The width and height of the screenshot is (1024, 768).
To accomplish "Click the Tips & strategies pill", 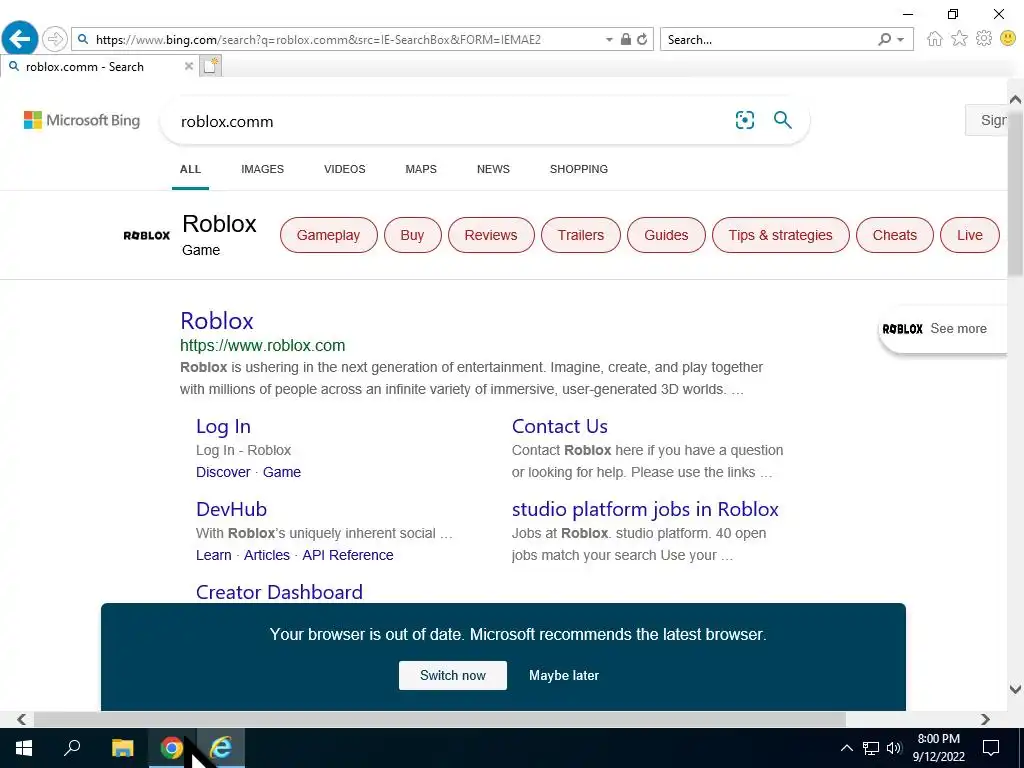I will [x=780, y=235].
